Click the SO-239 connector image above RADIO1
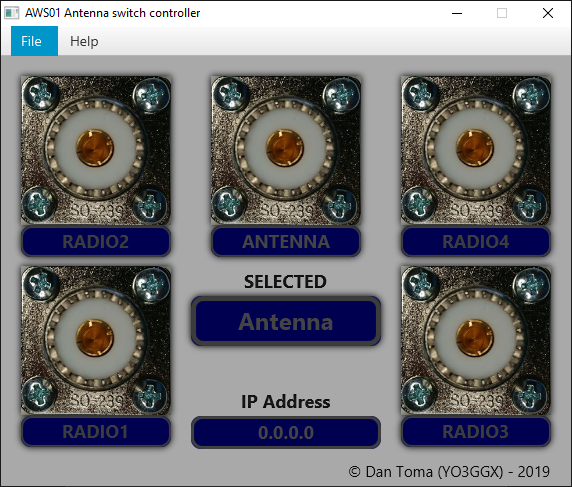The image size is (572, 487). 96,340
